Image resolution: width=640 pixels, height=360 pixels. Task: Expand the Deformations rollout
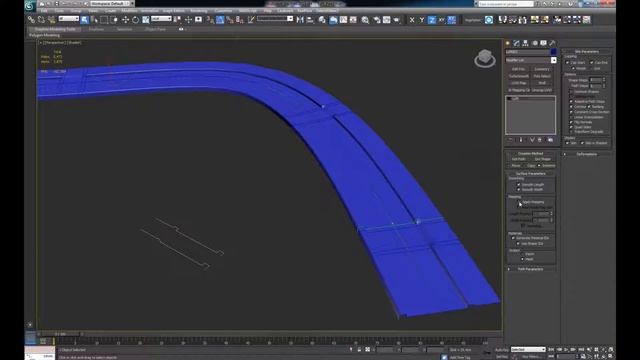point(587,154)
